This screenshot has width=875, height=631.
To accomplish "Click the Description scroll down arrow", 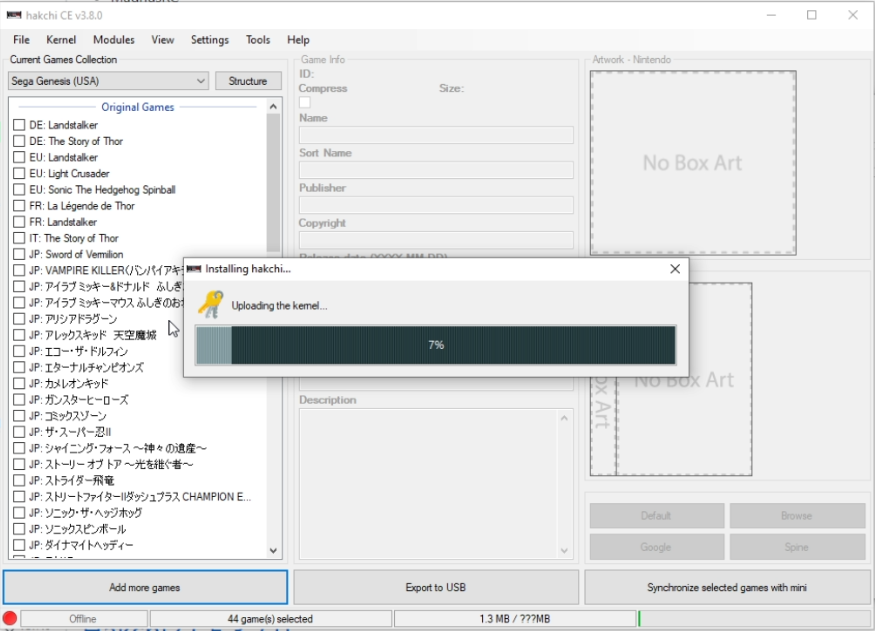I will tap(564, 551).
